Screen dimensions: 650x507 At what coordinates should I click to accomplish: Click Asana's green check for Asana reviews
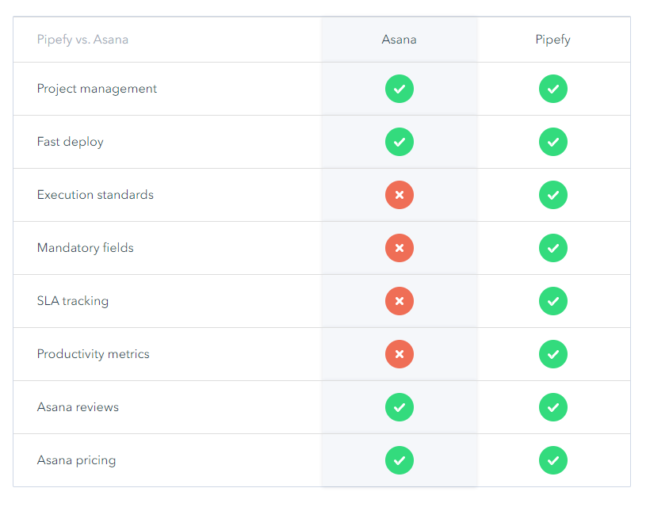tap(399, 407)
